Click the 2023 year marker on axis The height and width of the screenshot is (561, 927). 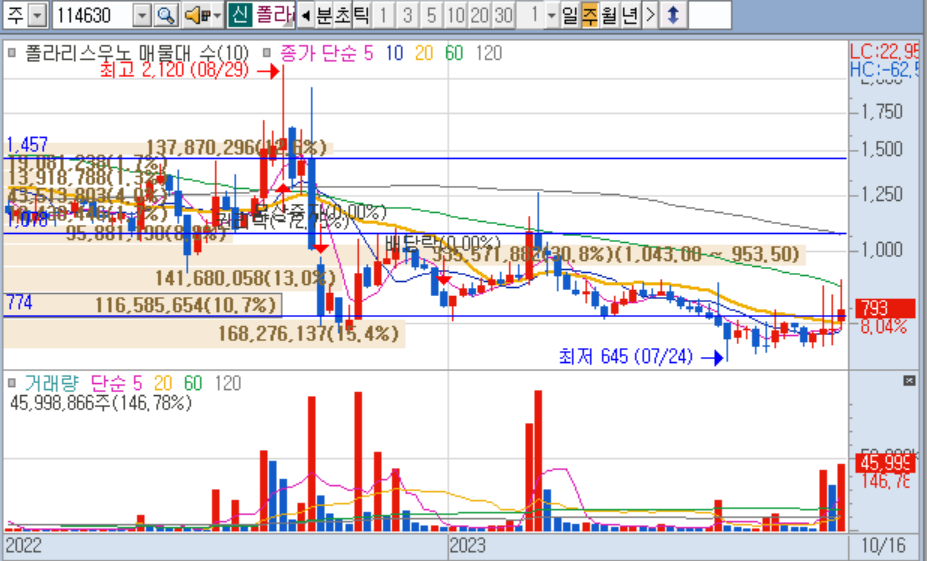point(468,545)
